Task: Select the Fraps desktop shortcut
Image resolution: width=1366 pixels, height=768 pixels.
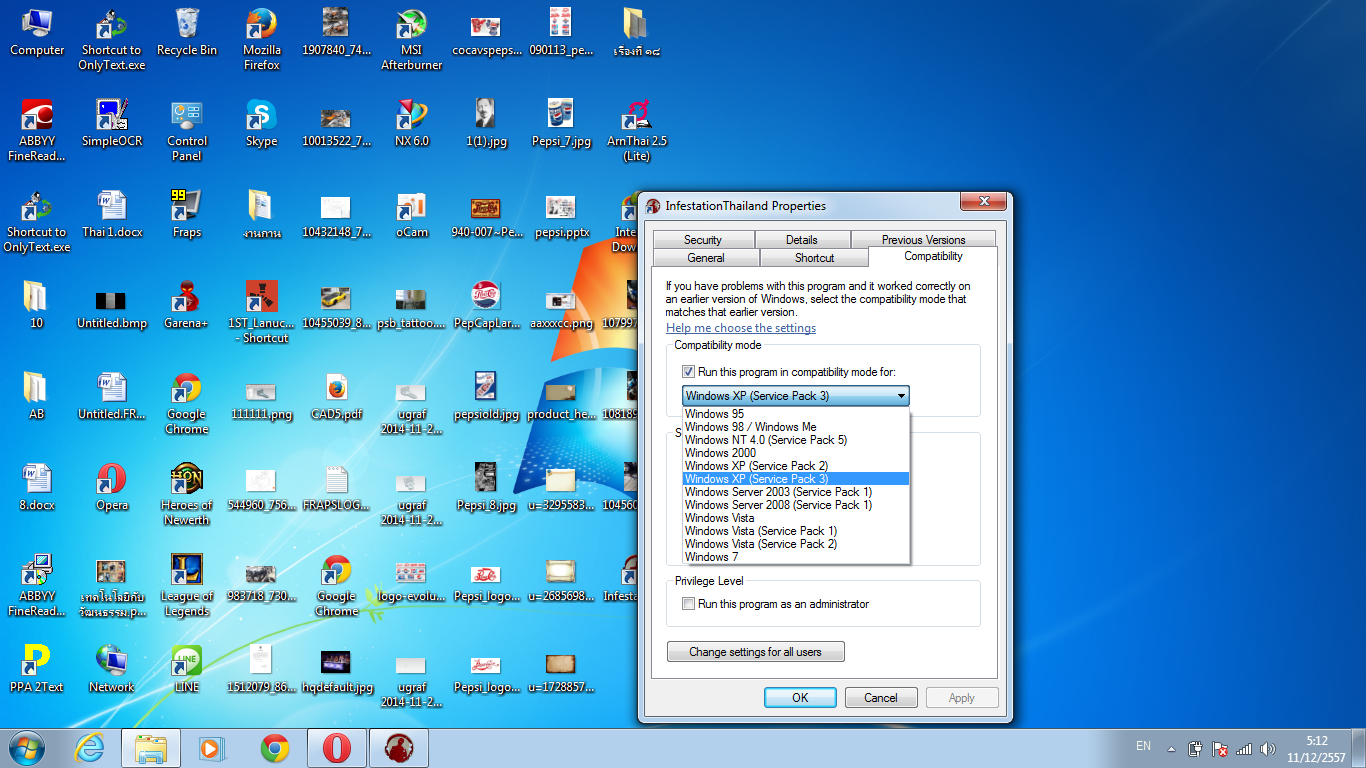Action: (187, 215)
